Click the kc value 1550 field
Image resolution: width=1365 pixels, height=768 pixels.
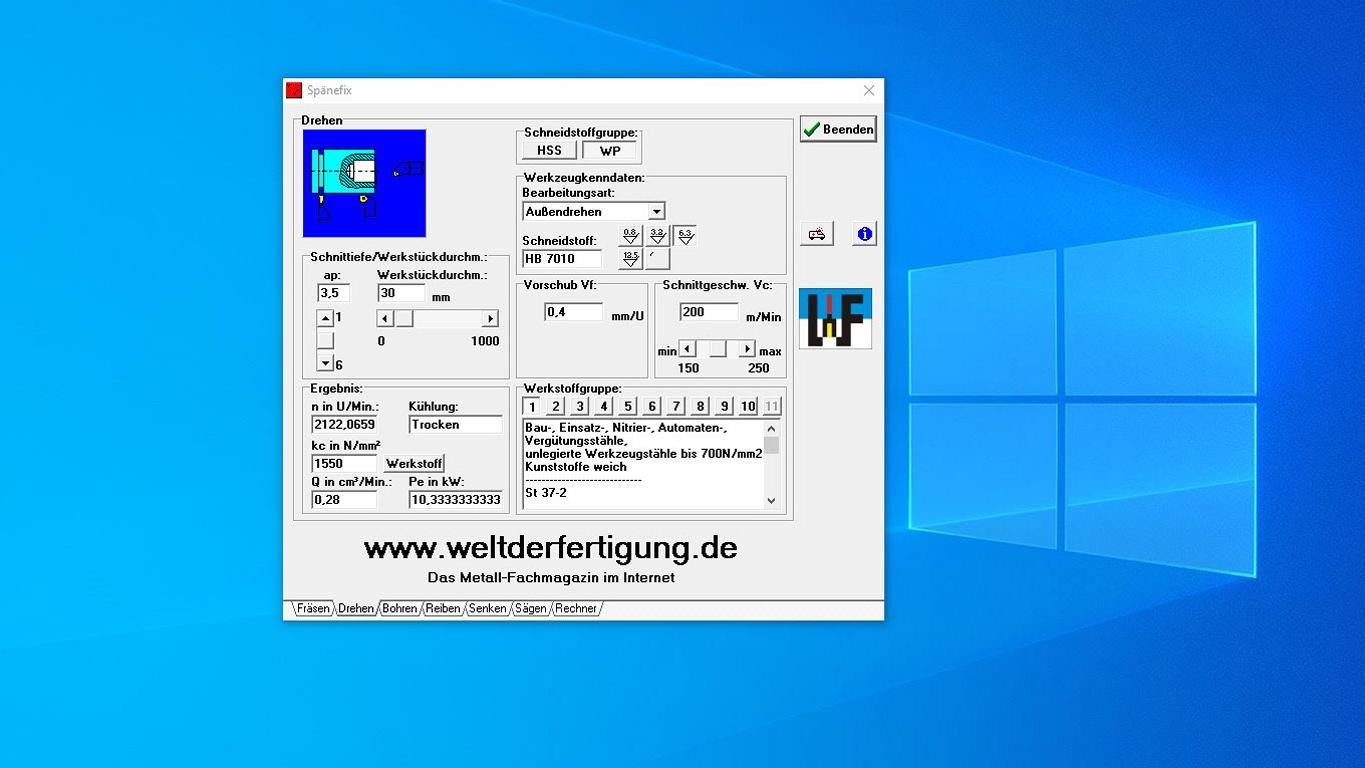tap(344, 464)
